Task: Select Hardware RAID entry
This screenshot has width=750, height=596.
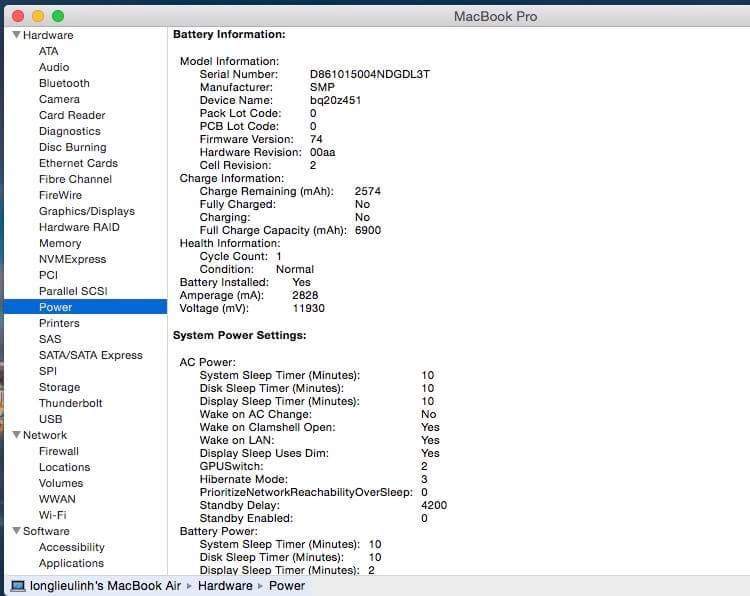Action: tap(79, 227)
